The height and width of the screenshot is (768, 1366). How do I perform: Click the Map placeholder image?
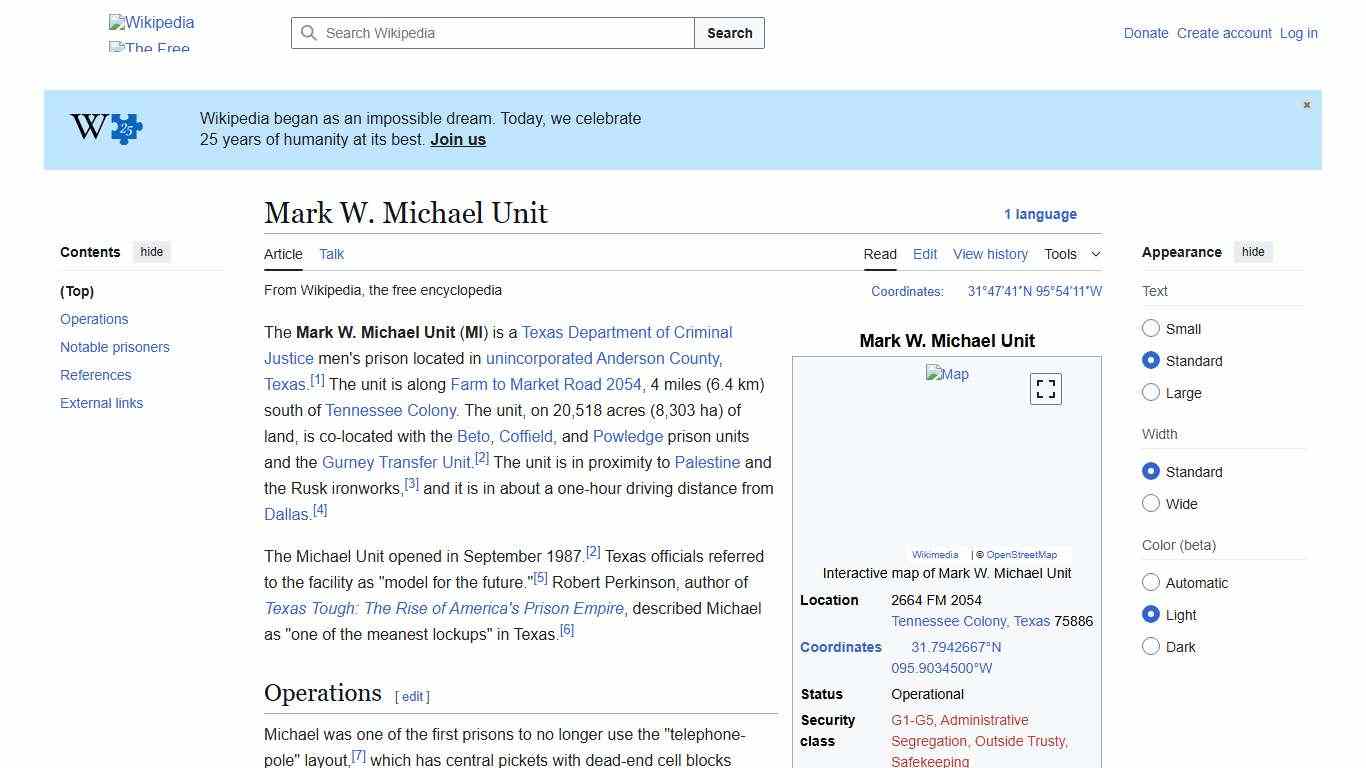(x=946, y=374)
